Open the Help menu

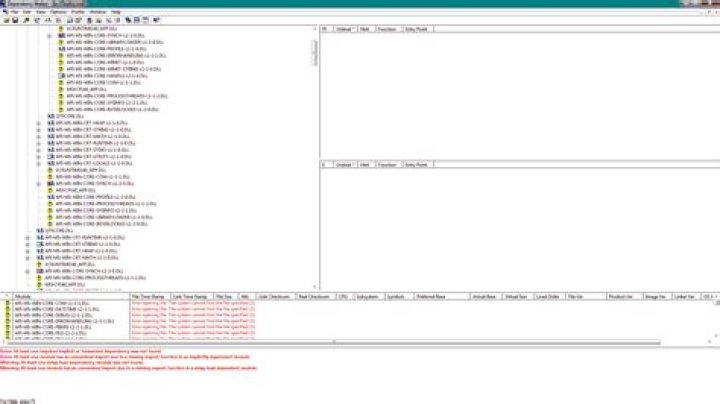116,12
